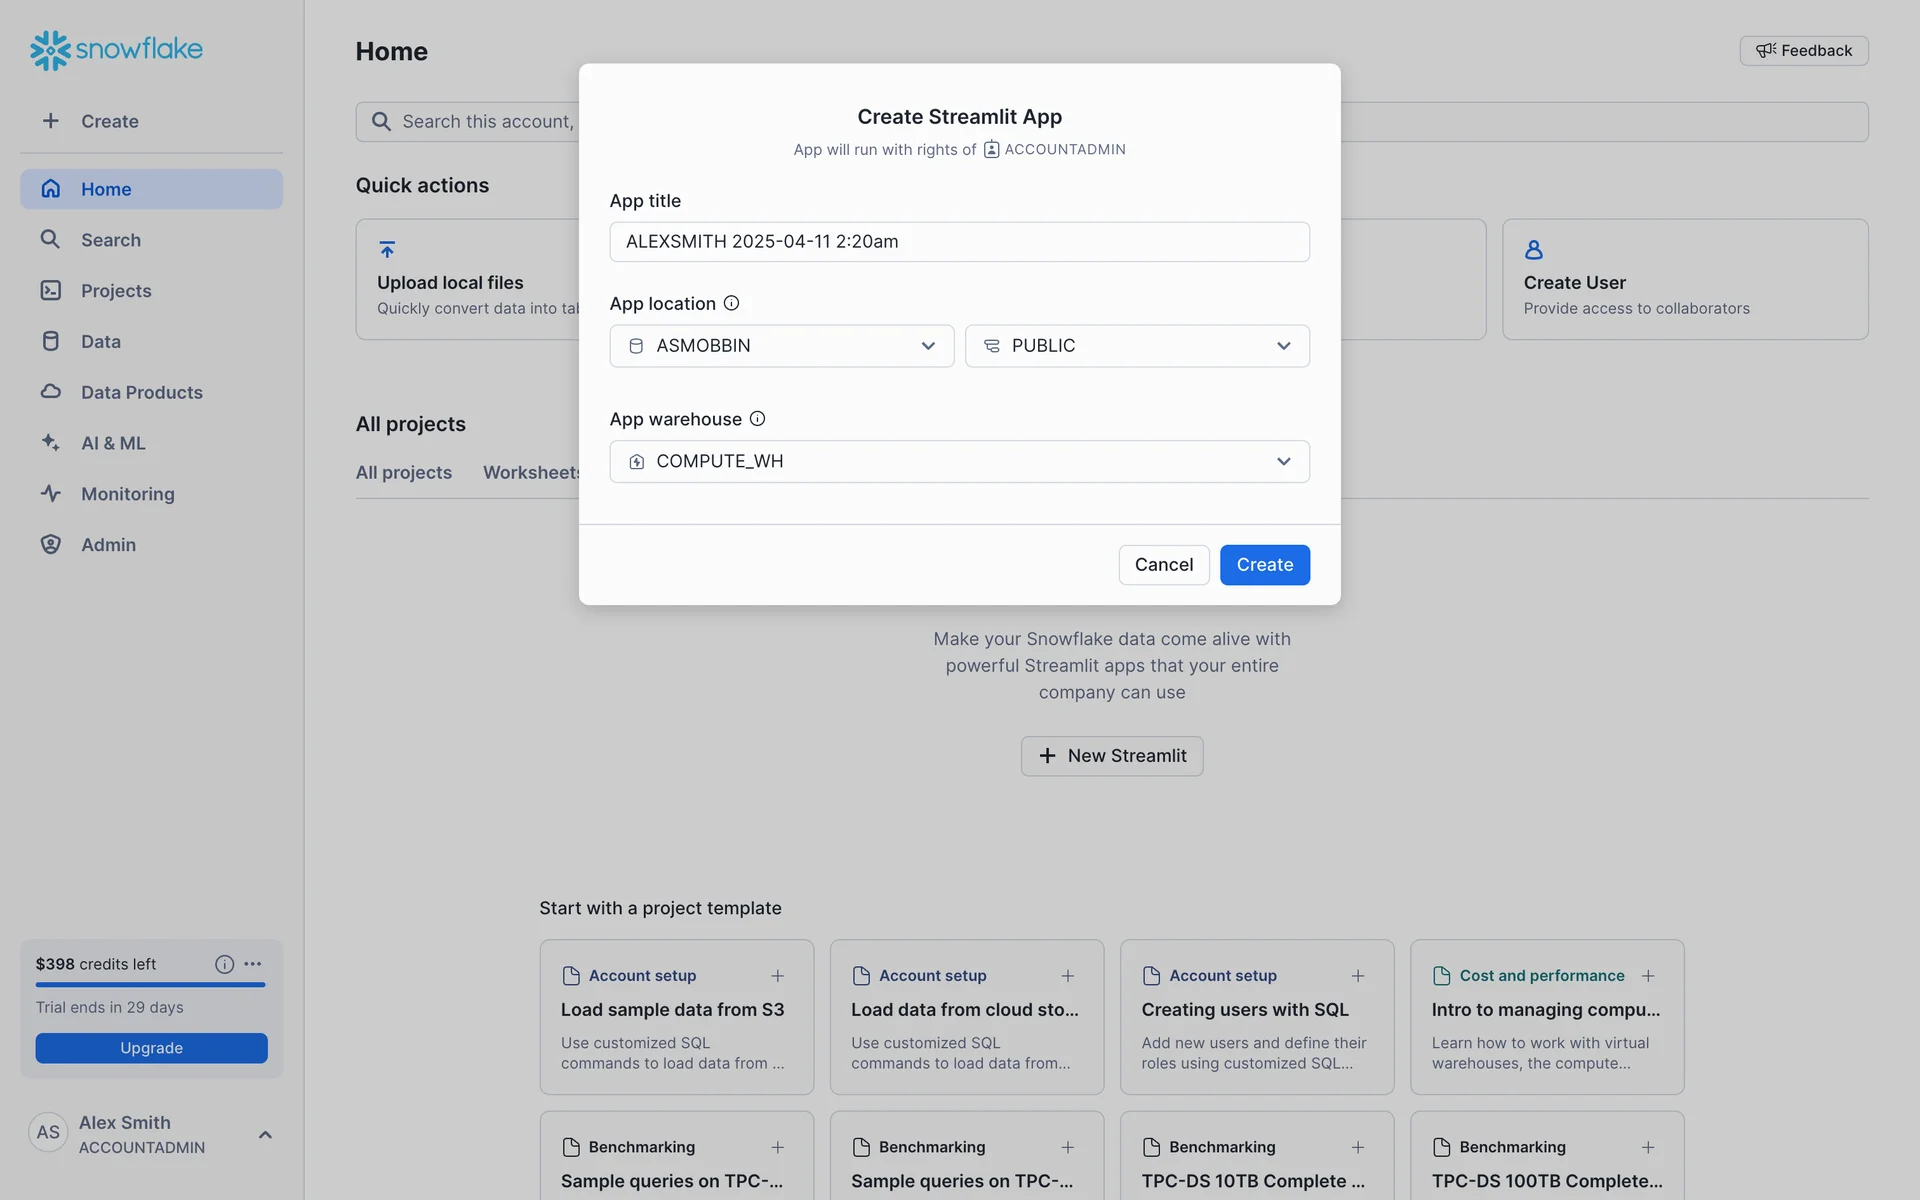Open the credits three-dots menu

pyautogui.click(x=253, y=964)
